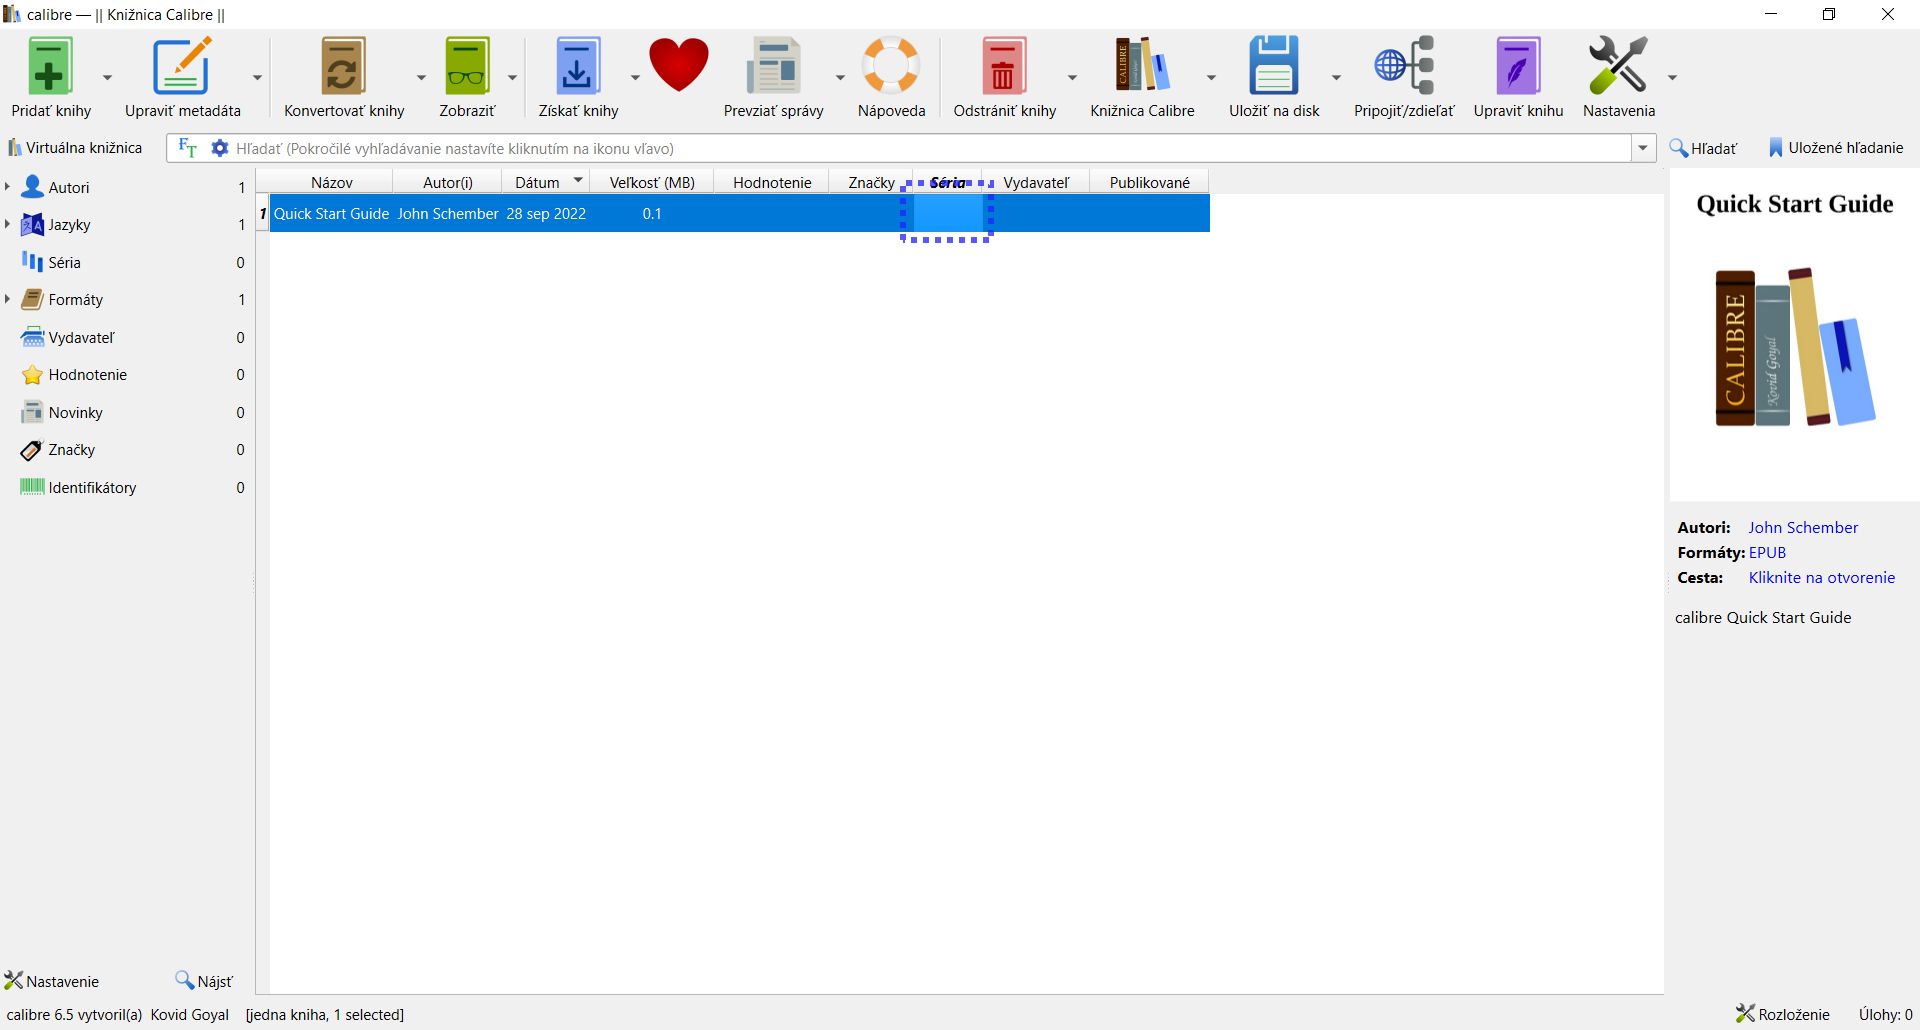This screenshot has width=1920, height=1030.
Task: Expand the Autori tree node
Action: (x=7, y=187)
